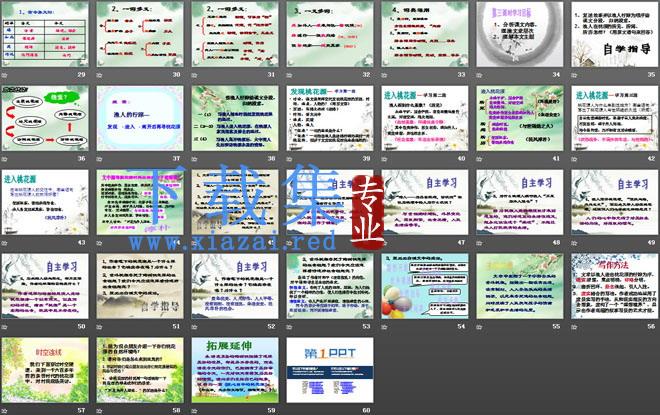Click animation star icon under slide 40
This screenshot has width=660, height=415.
[384, 159]
